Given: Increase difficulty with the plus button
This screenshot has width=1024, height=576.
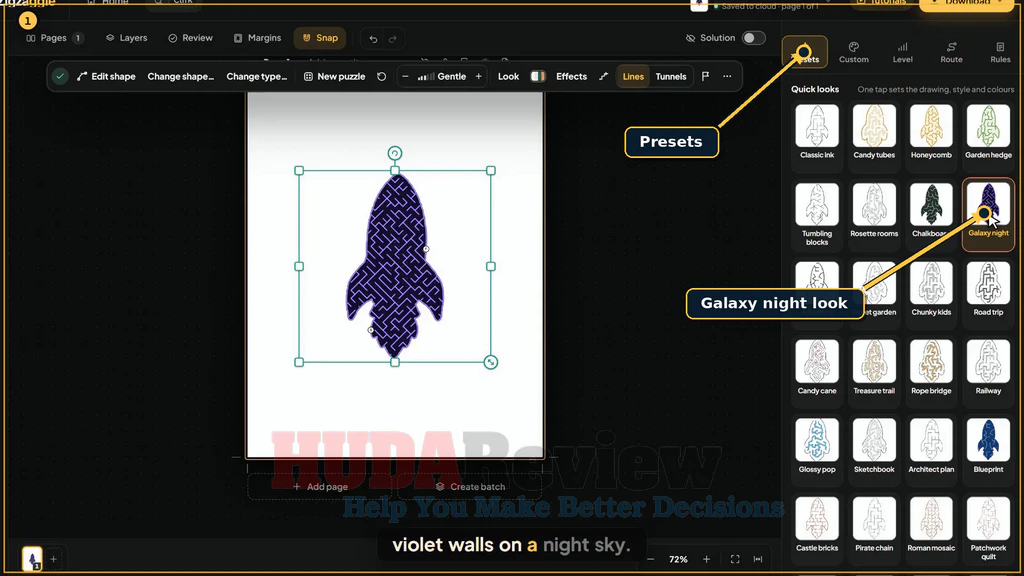Looking at the screenshot, I should [479, 76].
